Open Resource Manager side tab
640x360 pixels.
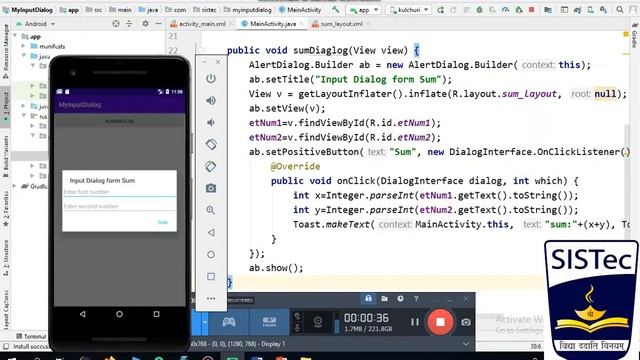tap(5, 50)
